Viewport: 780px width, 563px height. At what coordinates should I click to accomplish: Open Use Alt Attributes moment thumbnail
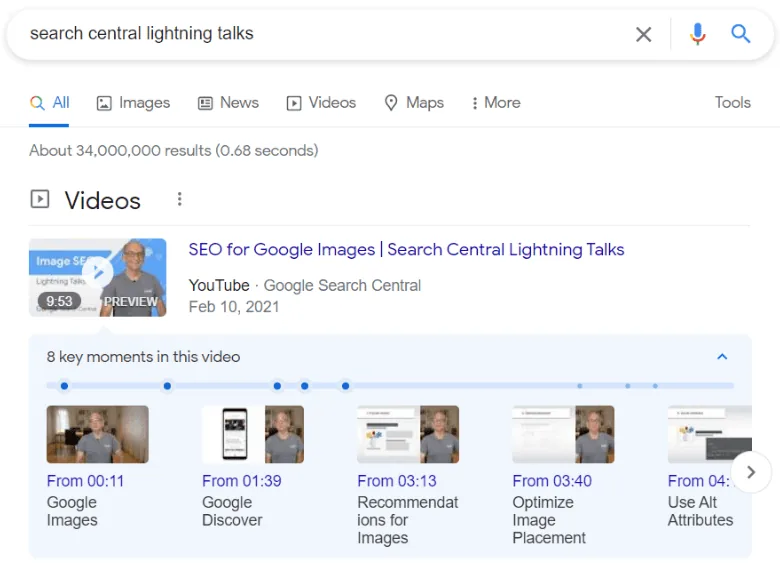point(710,434)
